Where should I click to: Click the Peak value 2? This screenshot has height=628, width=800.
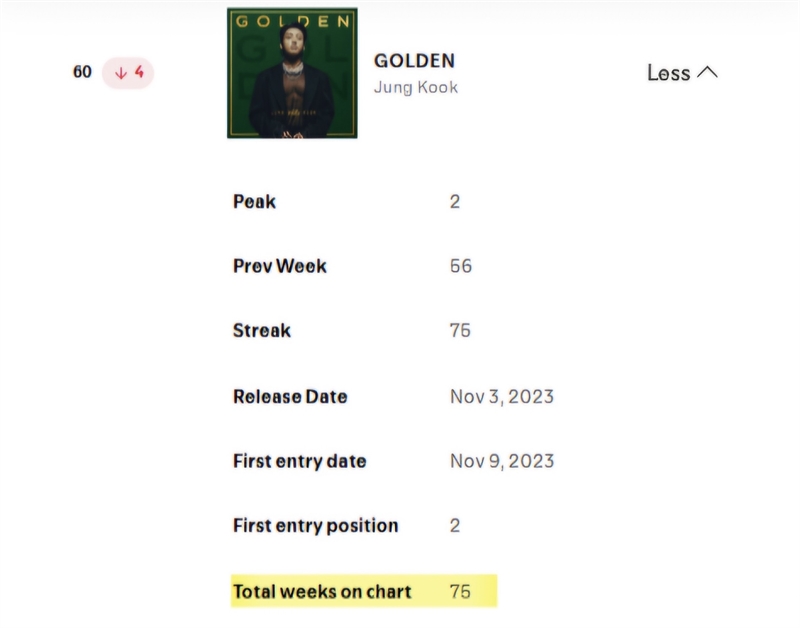455,201
